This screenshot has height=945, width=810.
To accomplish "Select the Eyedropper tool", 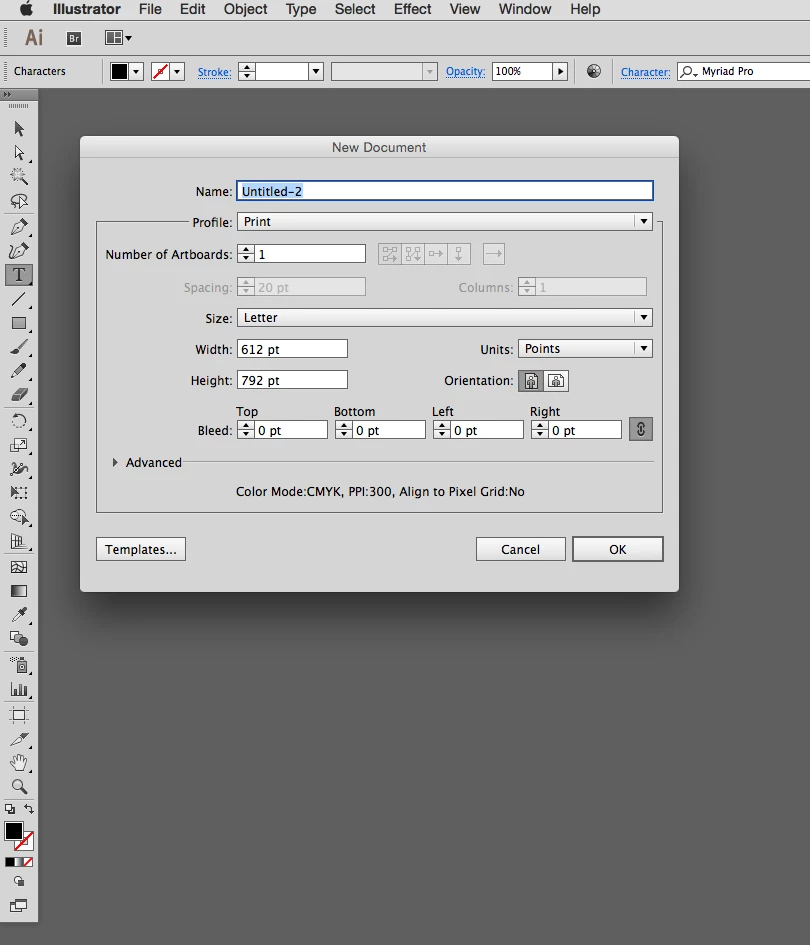I will pos(19,615).
